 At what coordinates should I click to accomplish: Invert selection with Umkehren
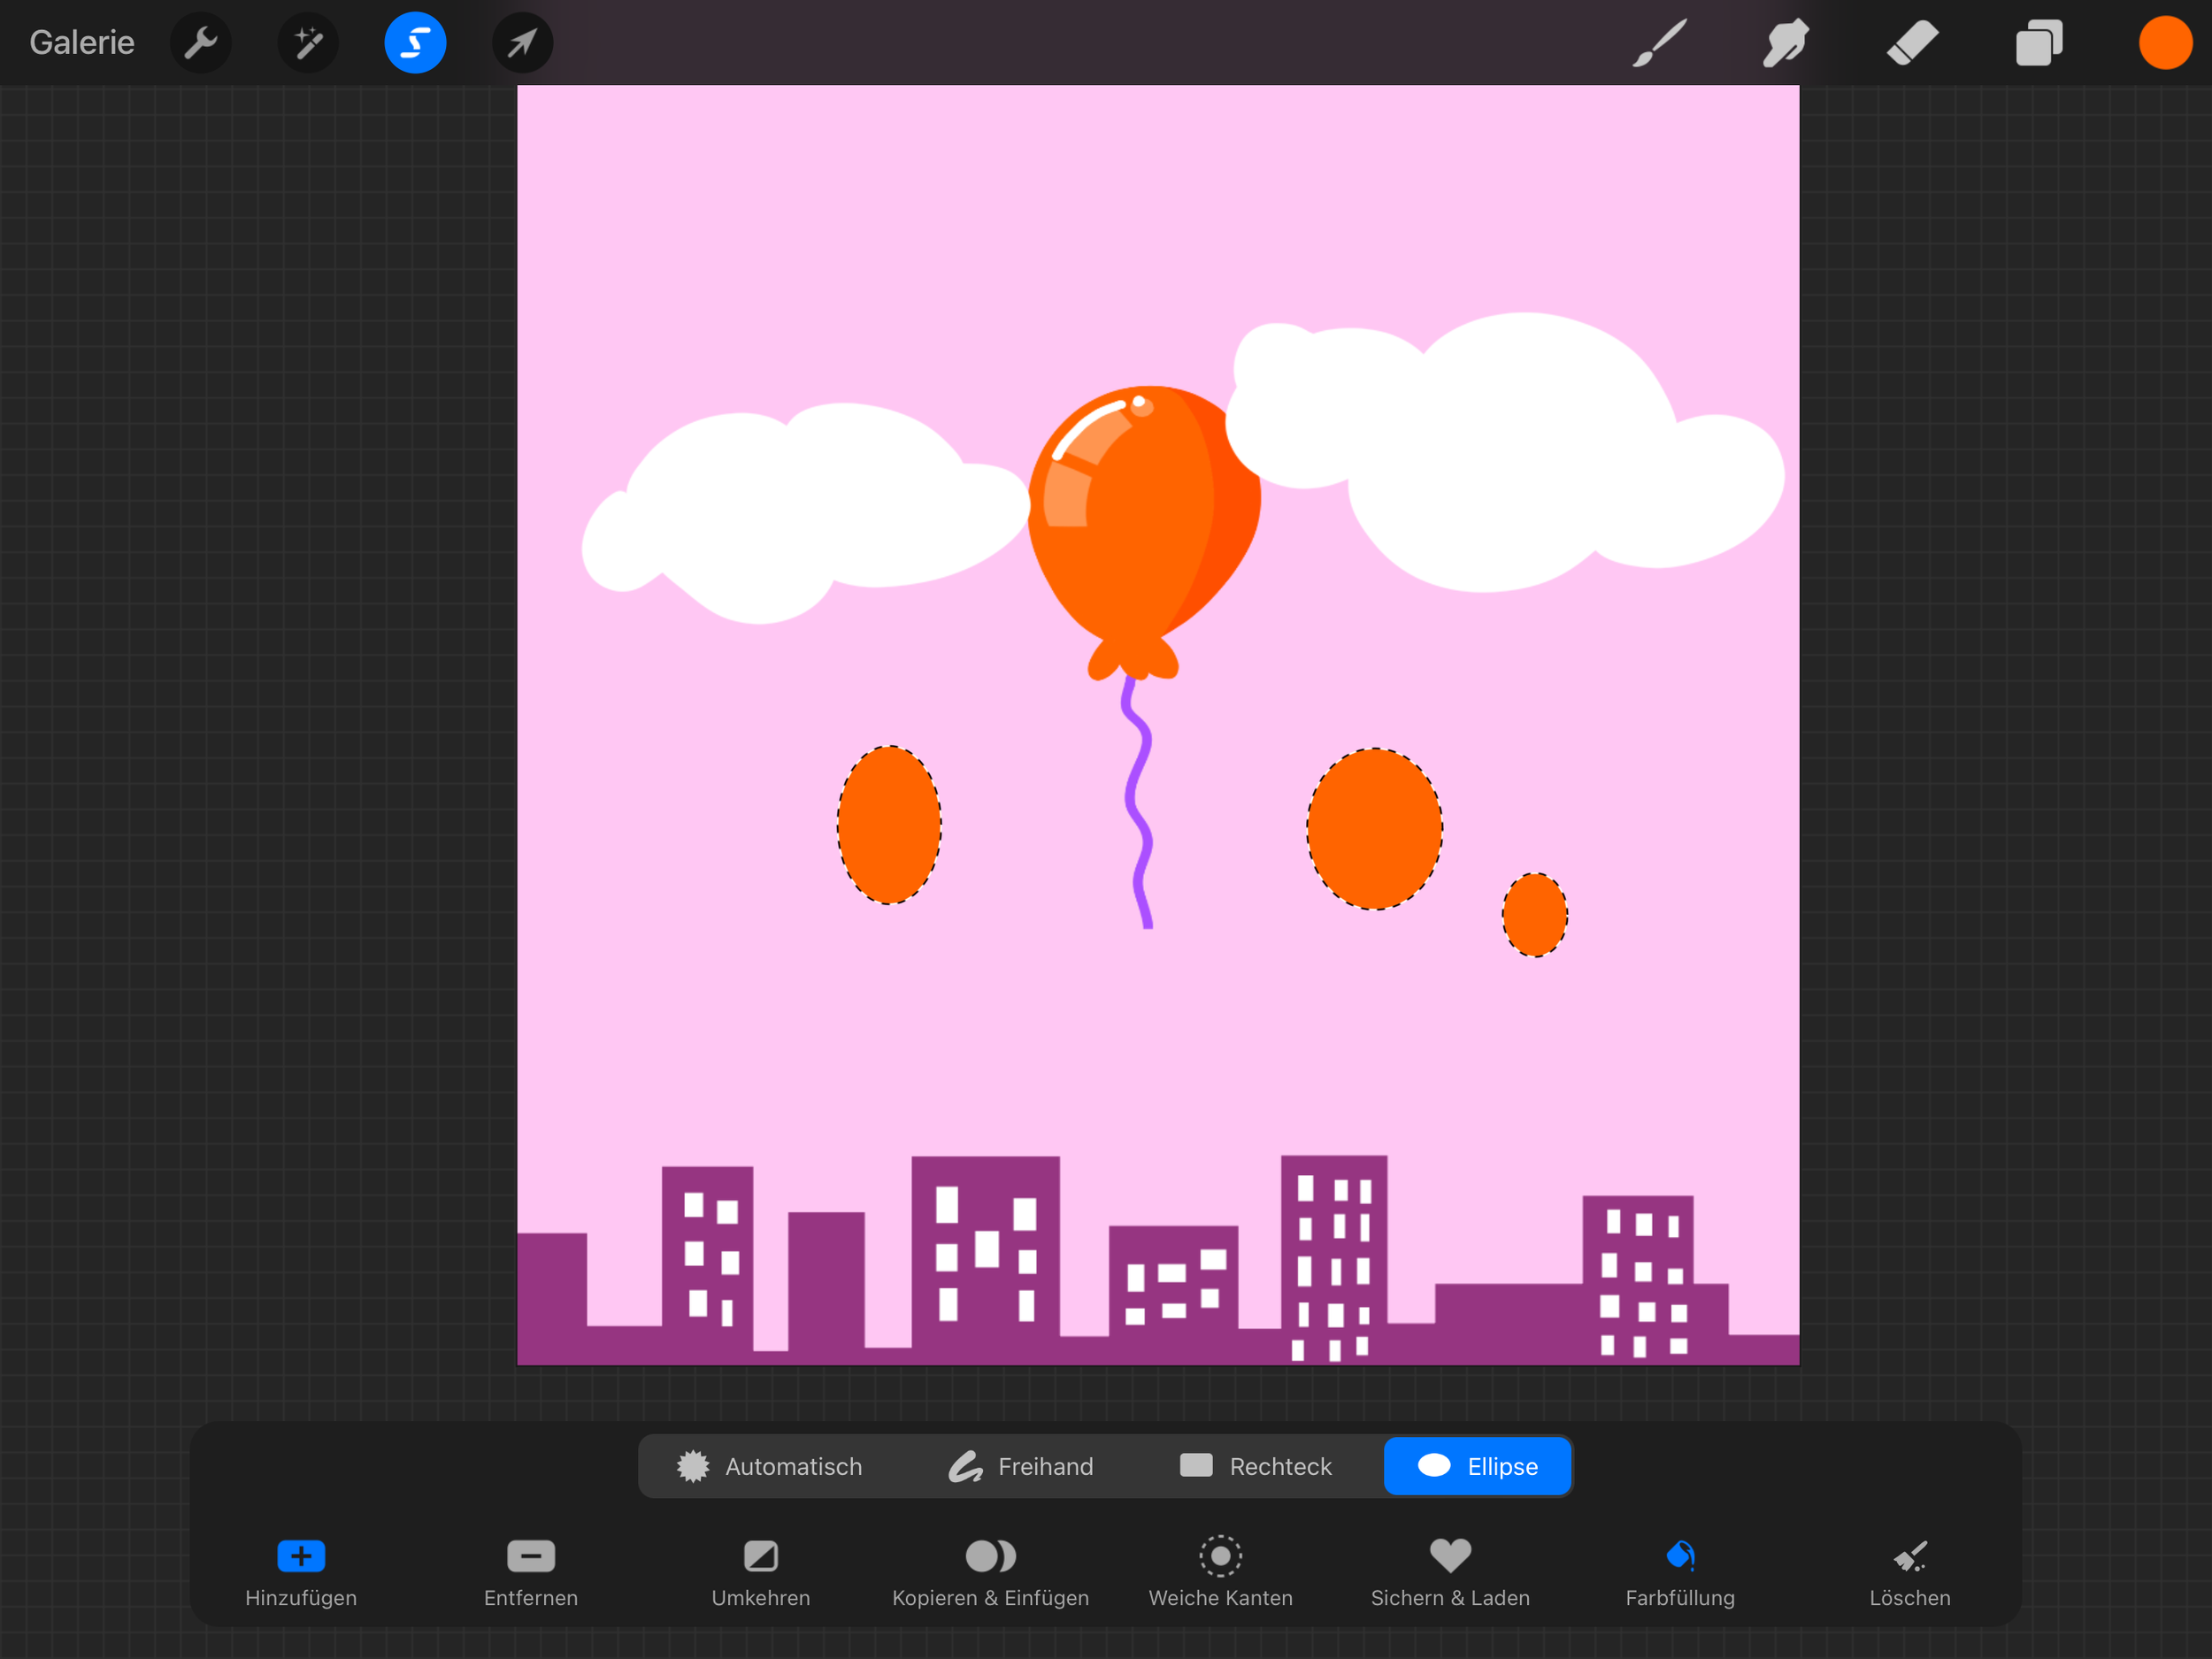coord(761,1572)
